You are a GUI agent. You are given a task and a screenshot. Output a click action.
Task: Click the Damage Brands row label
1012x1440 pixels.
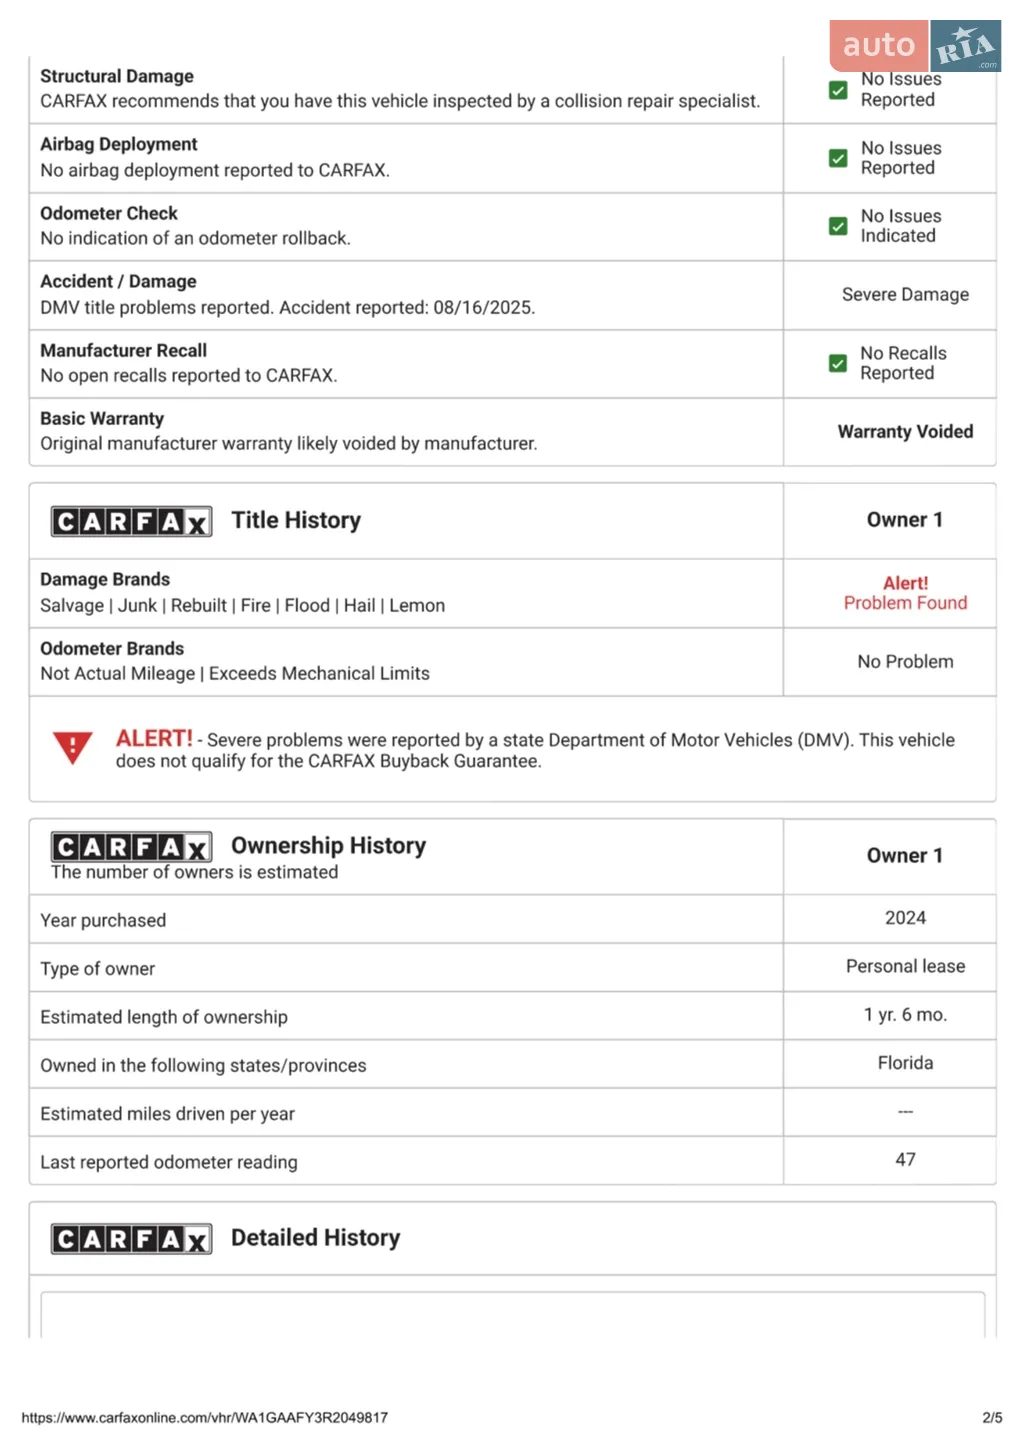[105, 579]
